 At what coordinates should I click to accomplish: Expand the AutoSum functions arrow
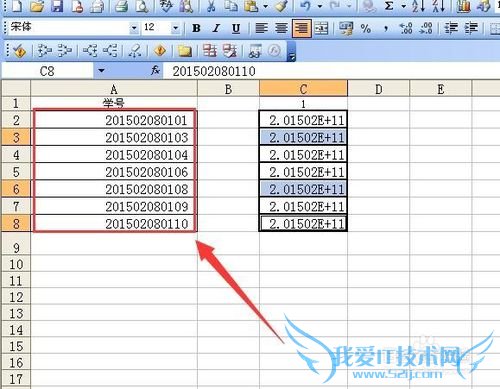pos(403,7)
